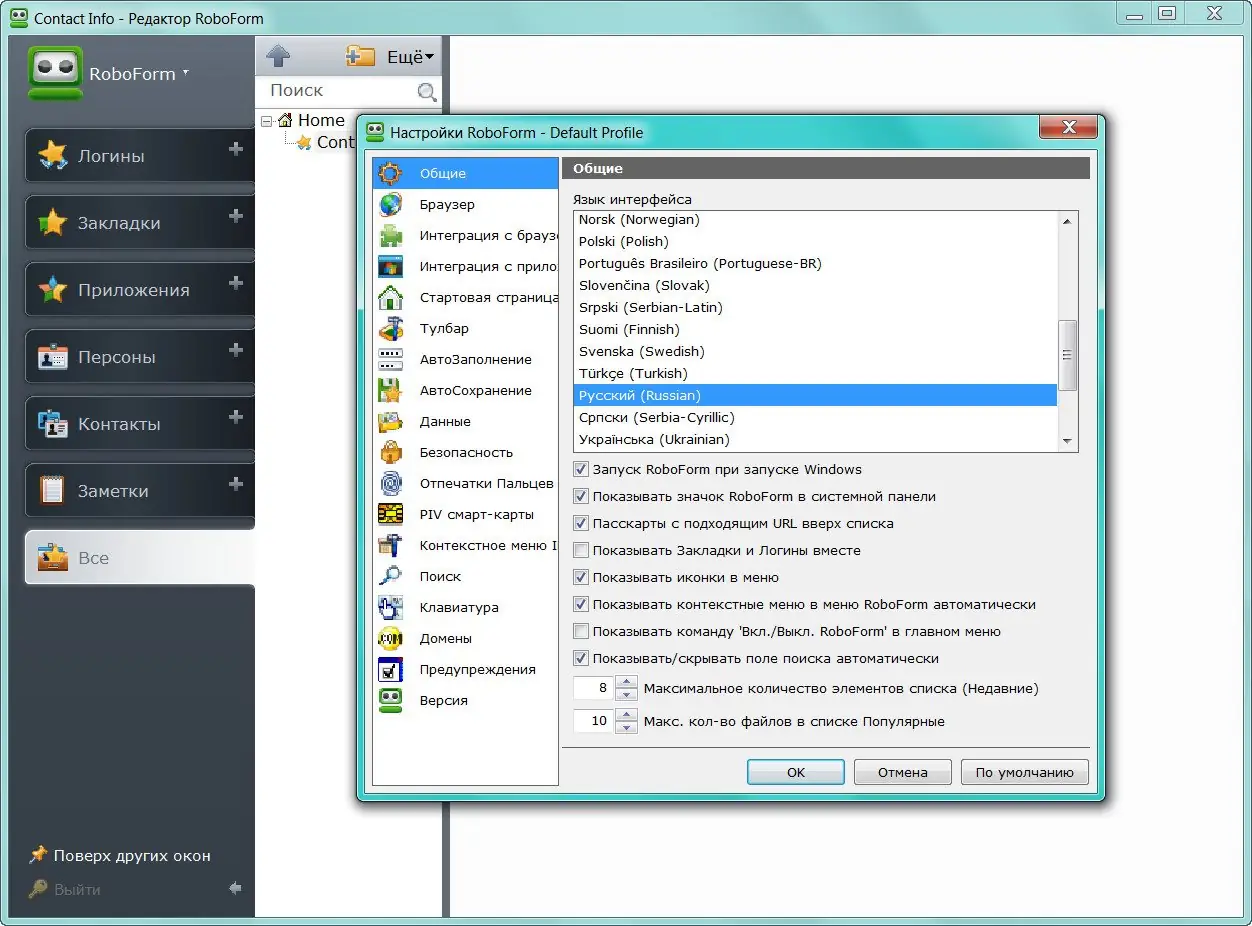
Task: Open the Домены .COM icon
Action: (390, 638)
